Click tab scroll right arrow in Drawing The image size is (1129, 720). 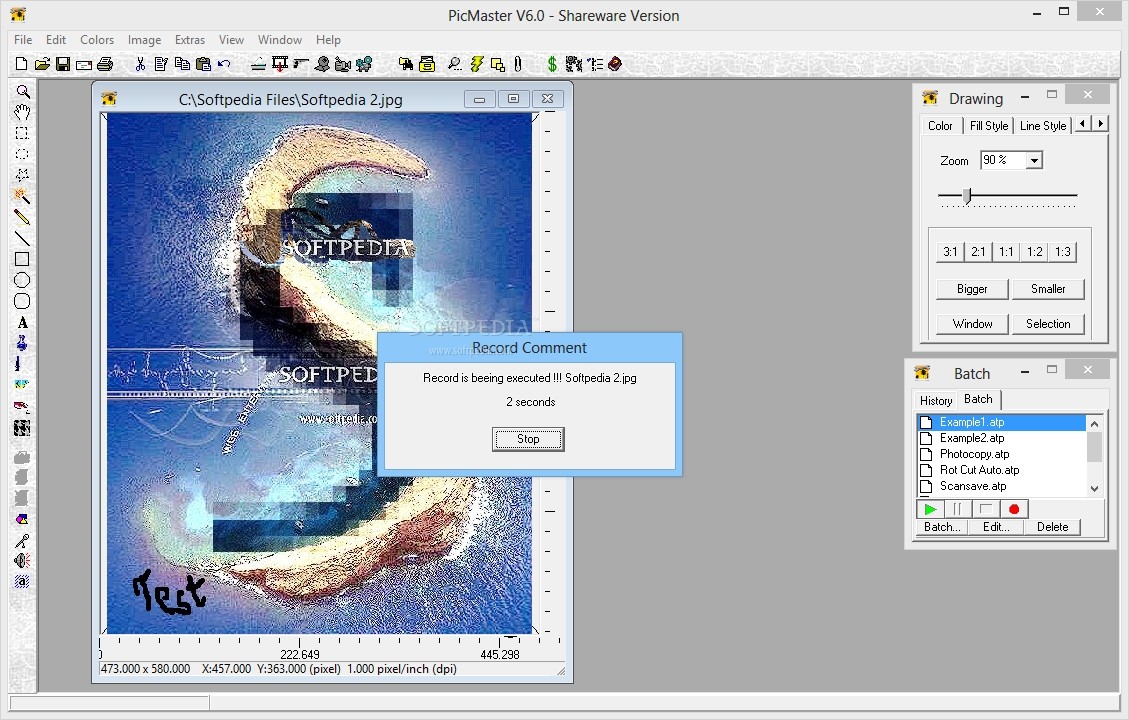(1100, 124)
